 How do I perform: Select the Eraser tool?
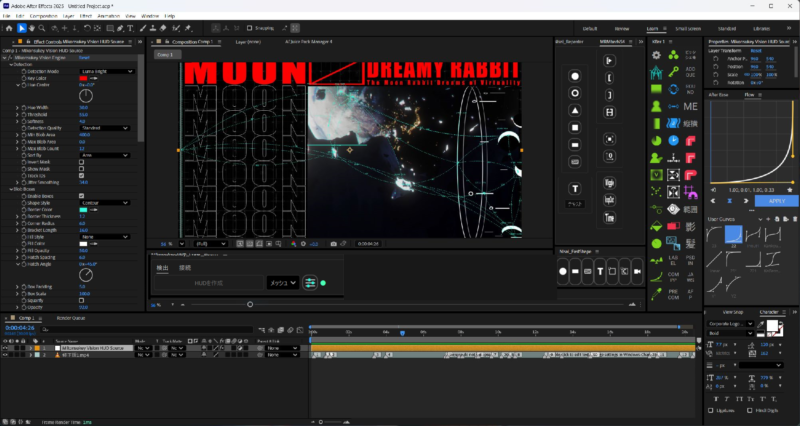point(163,29)
